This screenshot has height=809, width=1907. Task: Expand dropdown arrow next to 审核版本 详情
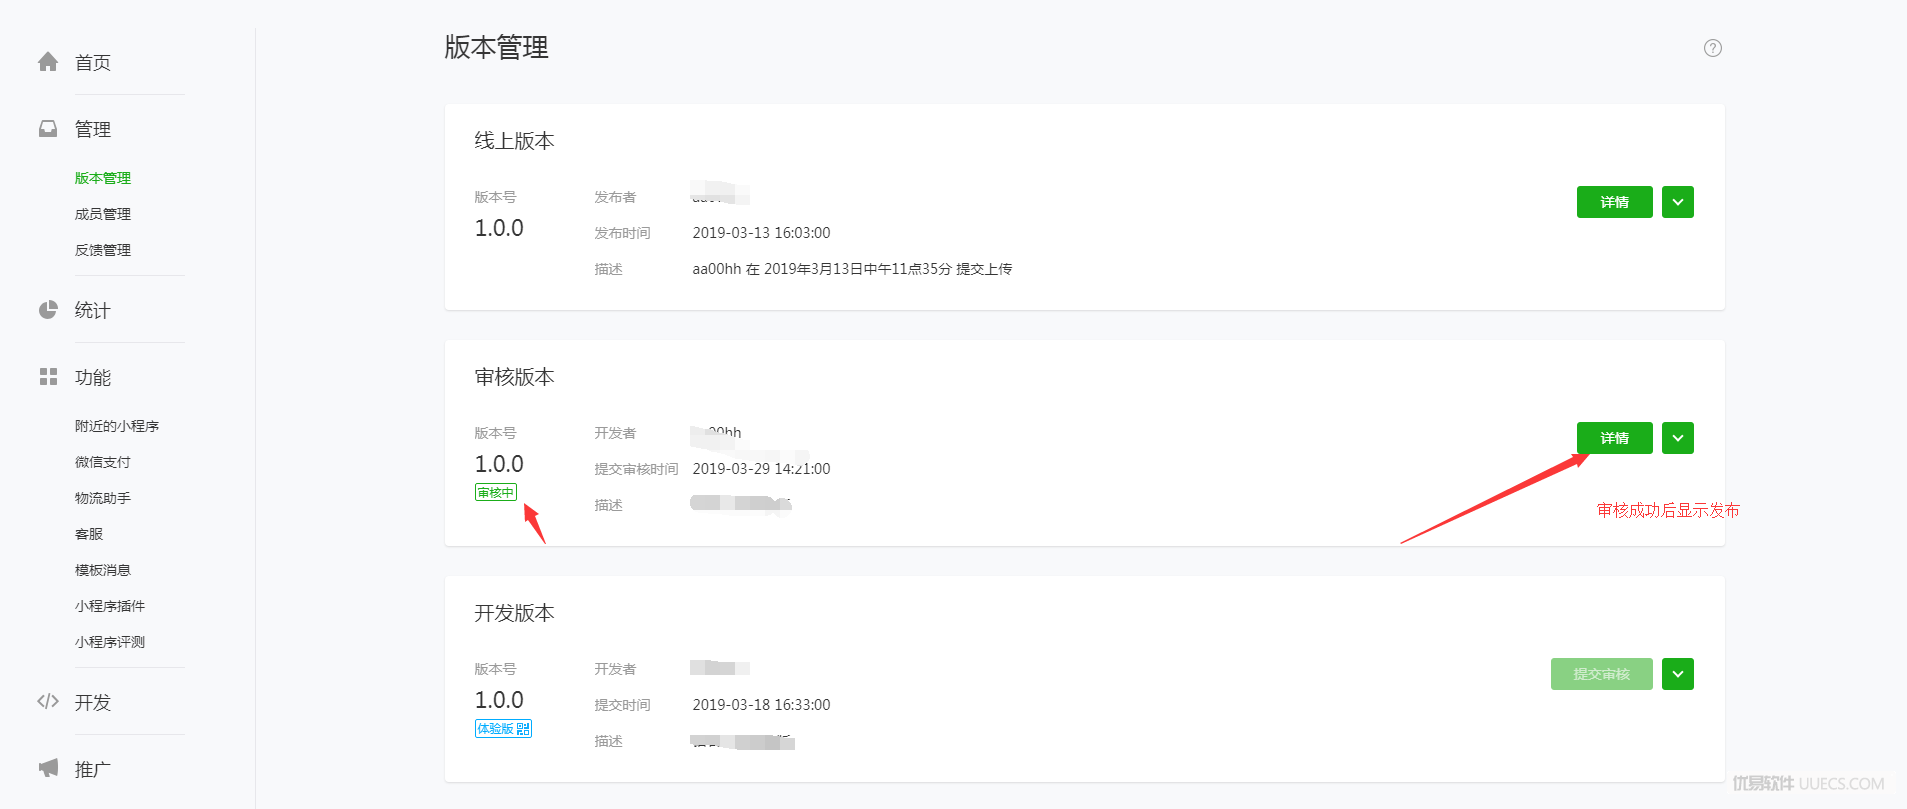point(1678,438)
